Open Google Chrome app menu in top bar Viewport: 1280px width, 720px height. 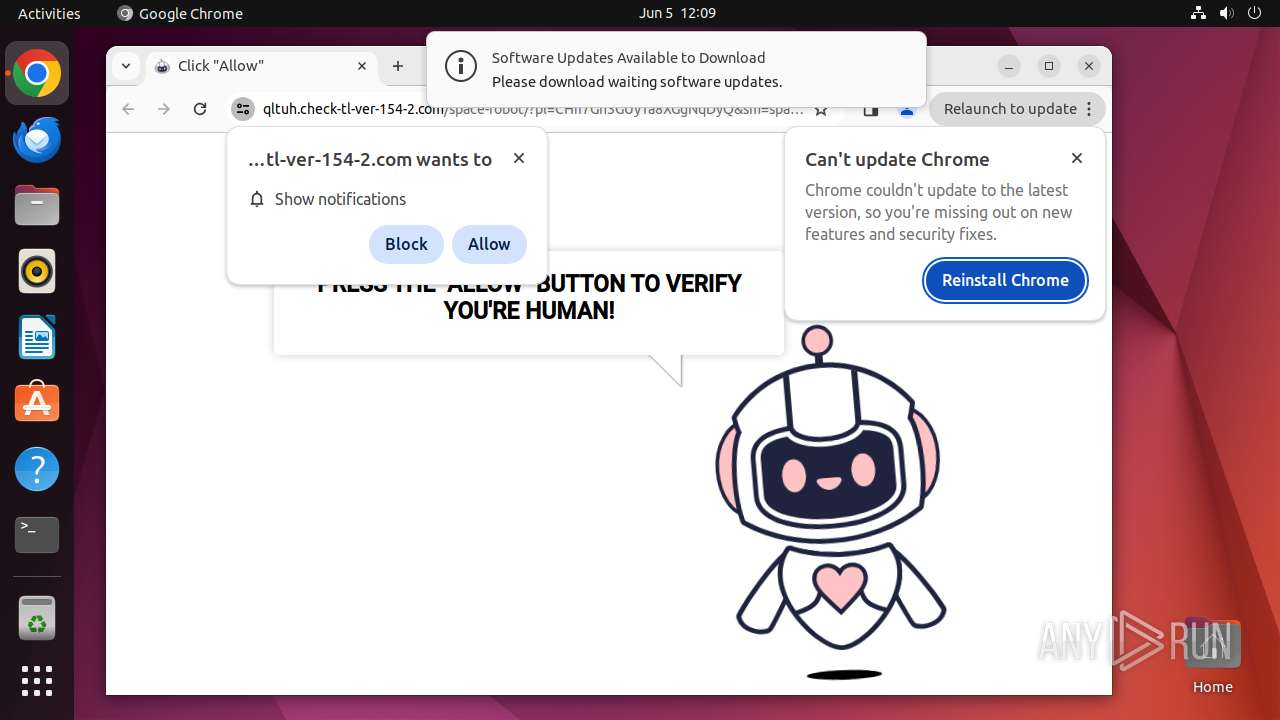click(180, 13)
